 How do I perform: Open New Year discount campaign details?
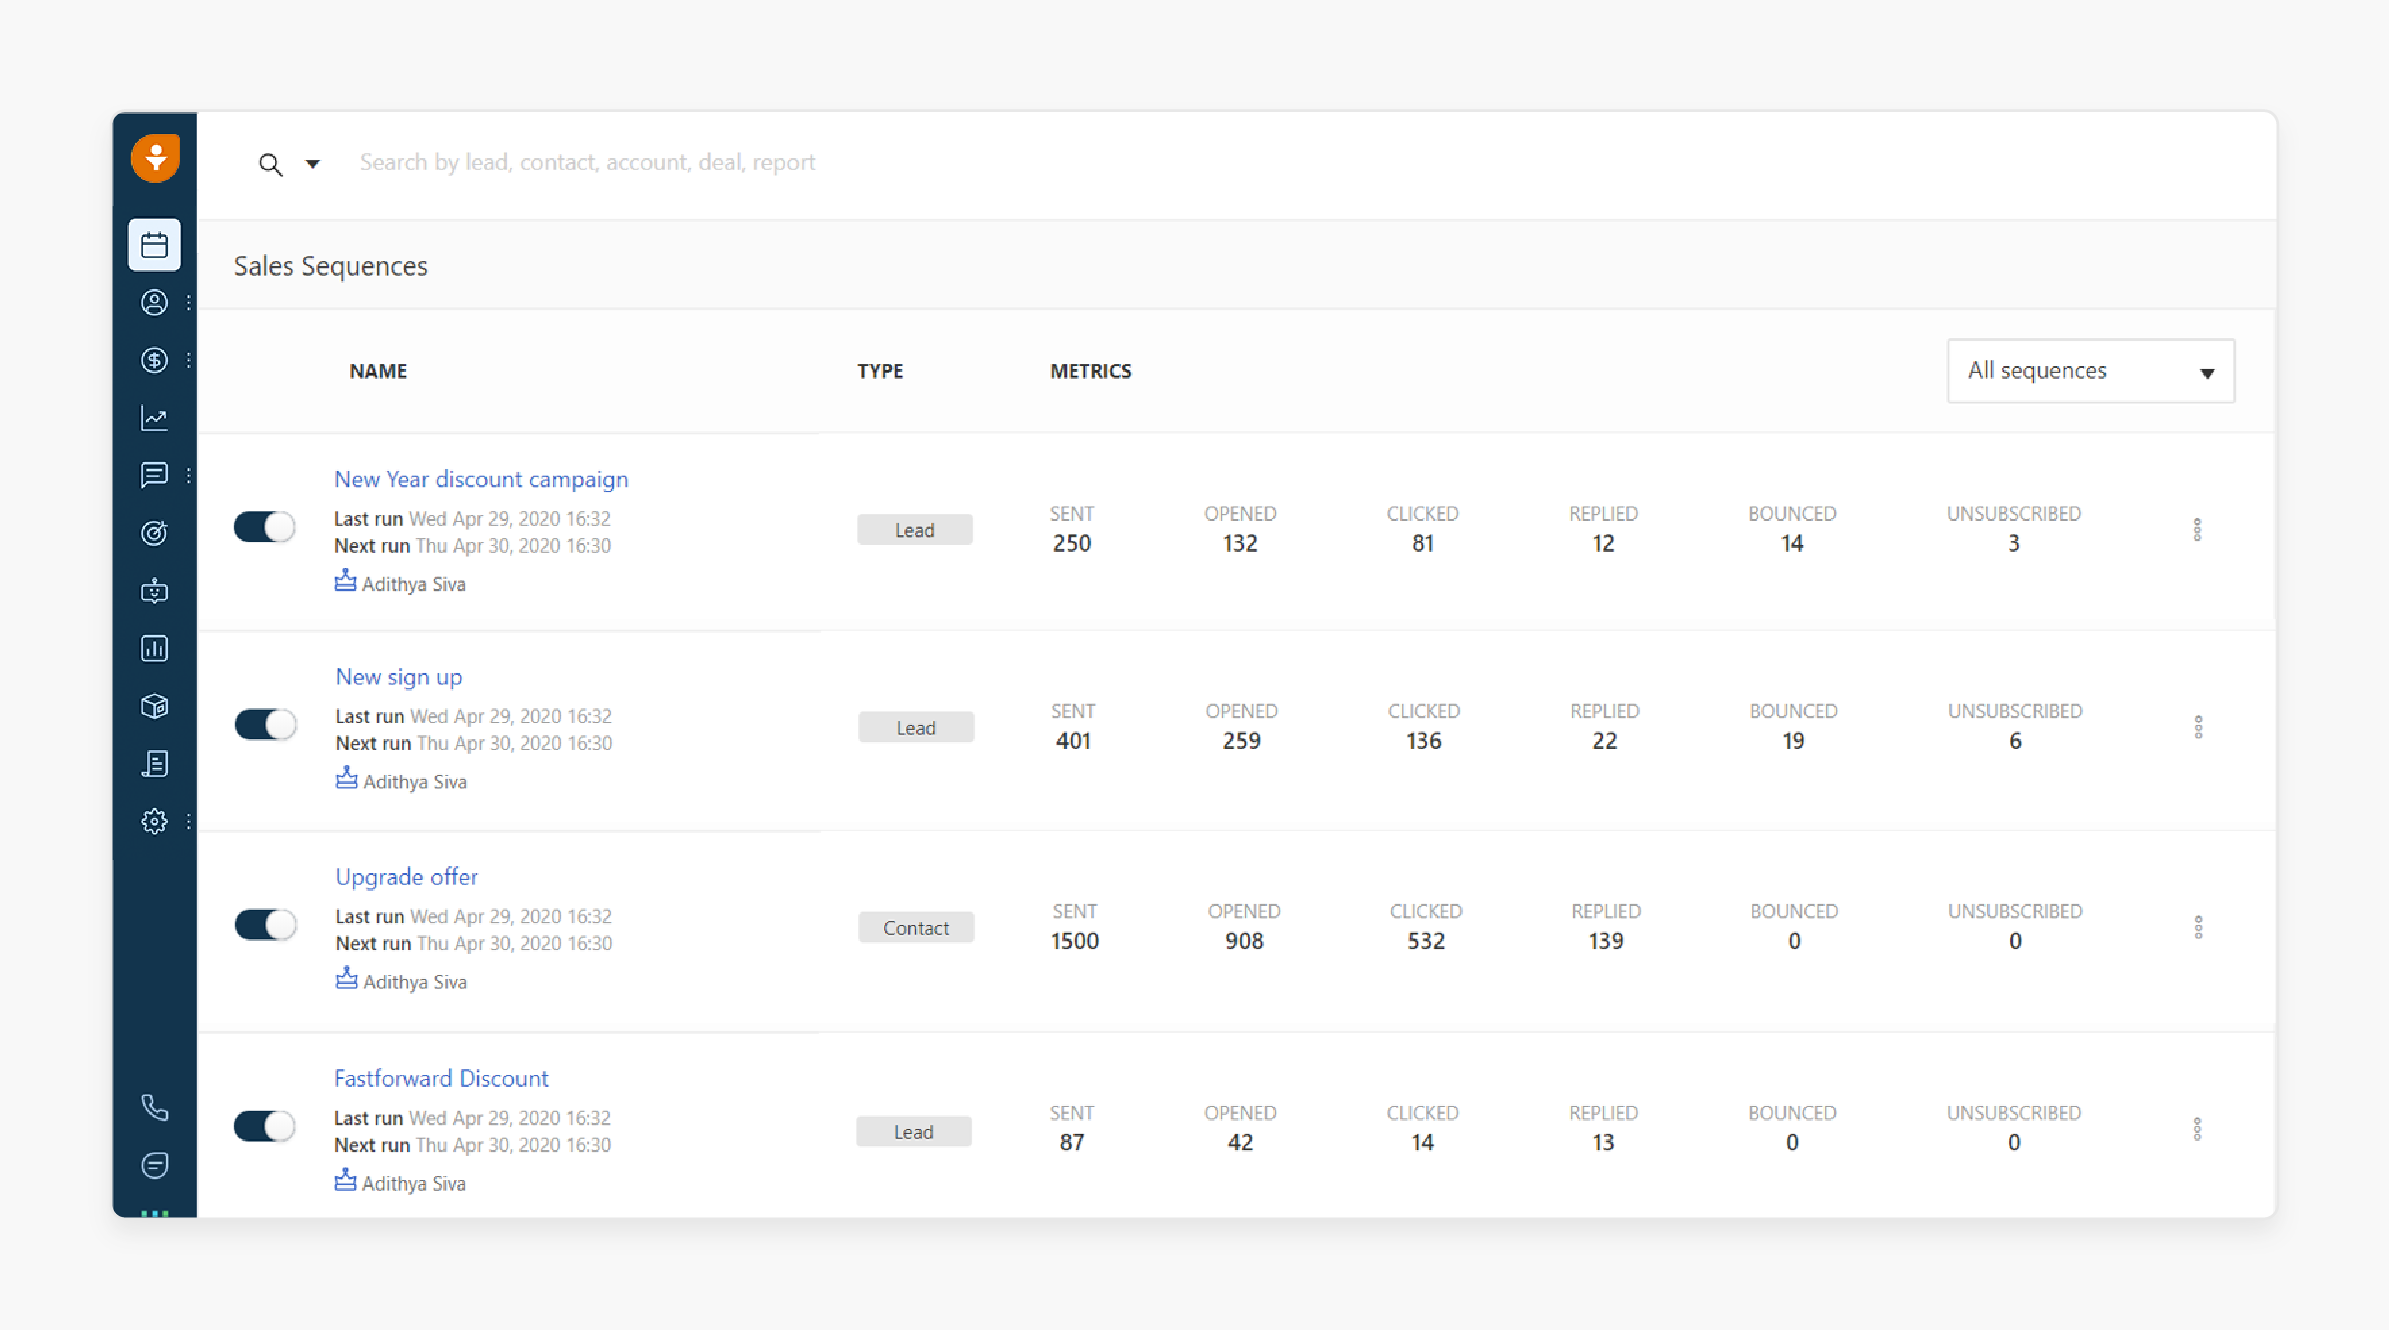tap(480, 477)
